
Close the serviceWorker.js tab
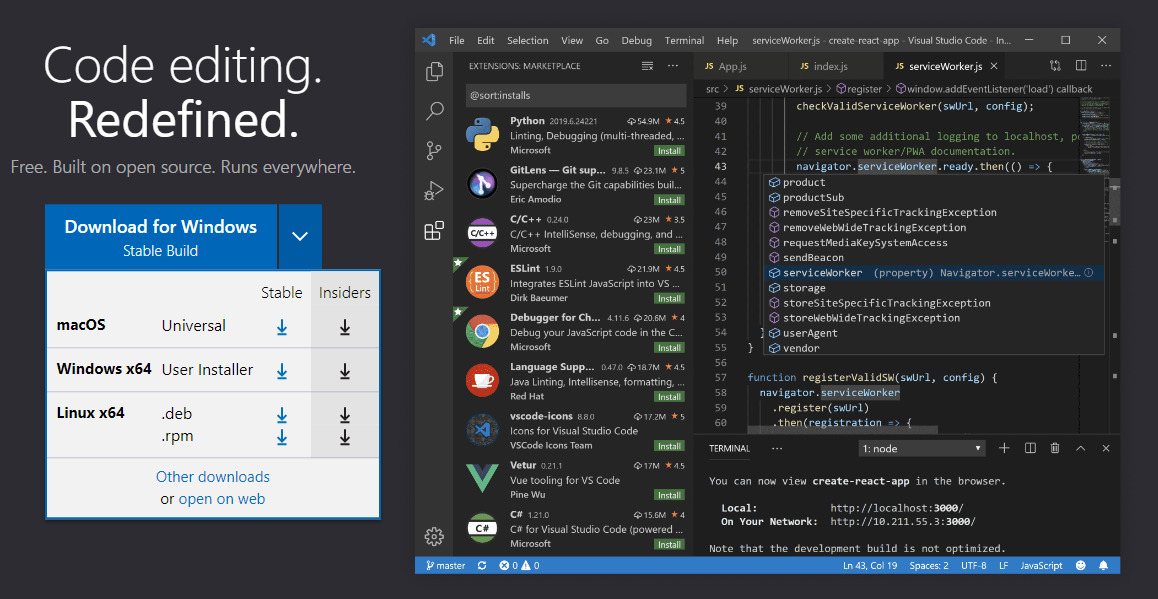[x=994, y=66]
